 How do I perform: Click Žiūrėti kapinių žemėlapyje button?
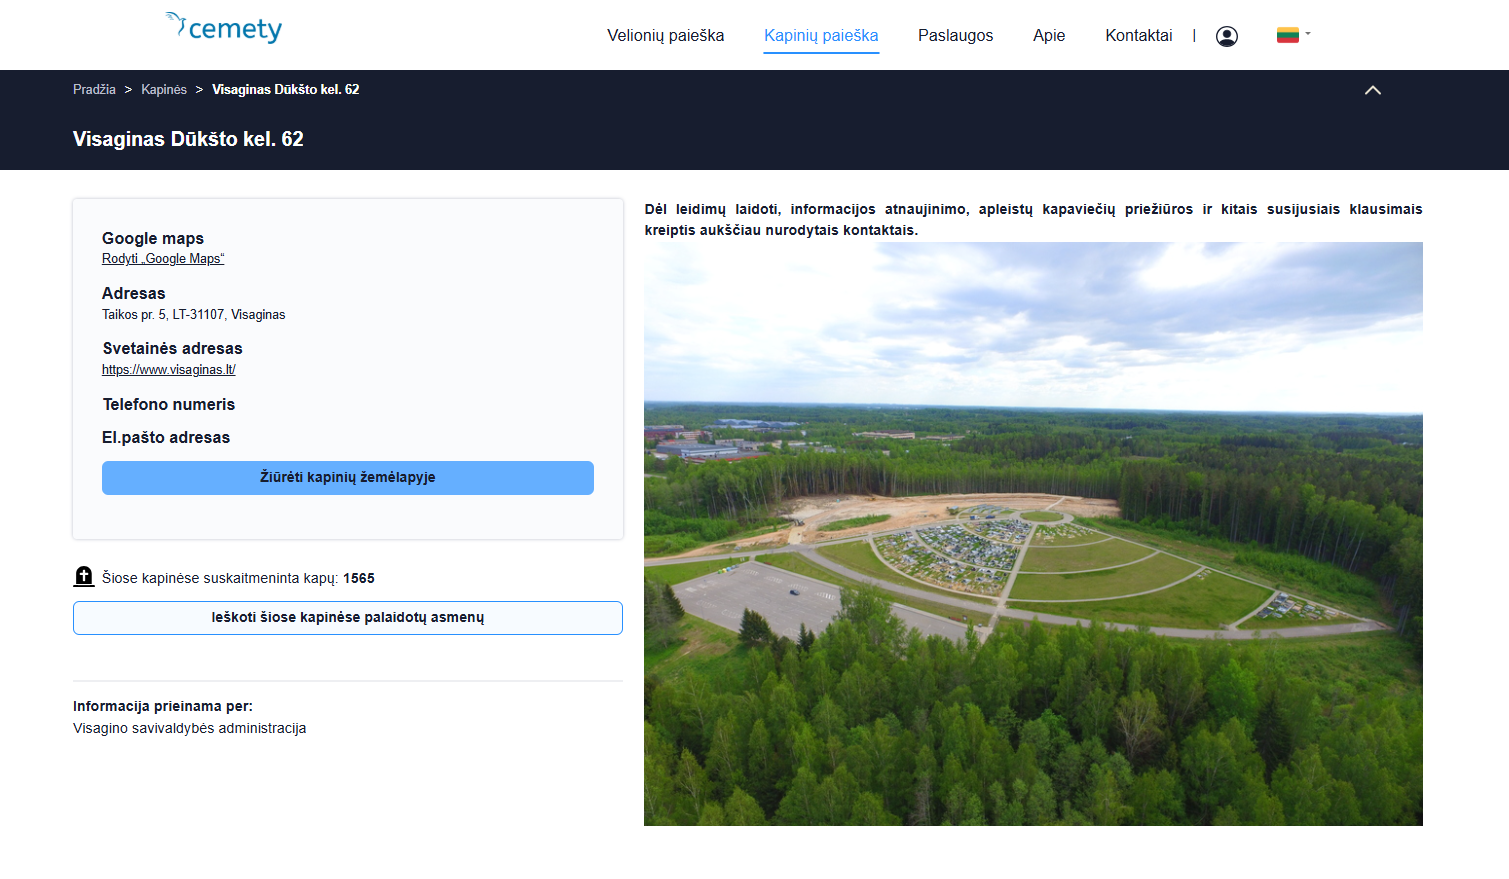coord(348,478)
